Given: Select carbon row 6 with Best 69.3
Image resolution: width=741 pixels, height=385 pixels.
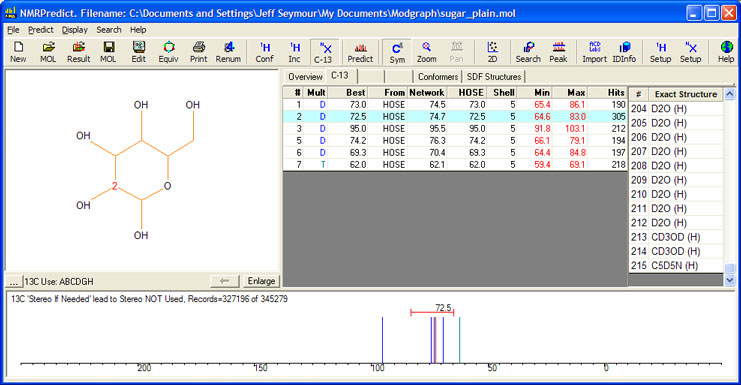Looking at the screenshot, I should pyautogui.click(x=455, y=153).
